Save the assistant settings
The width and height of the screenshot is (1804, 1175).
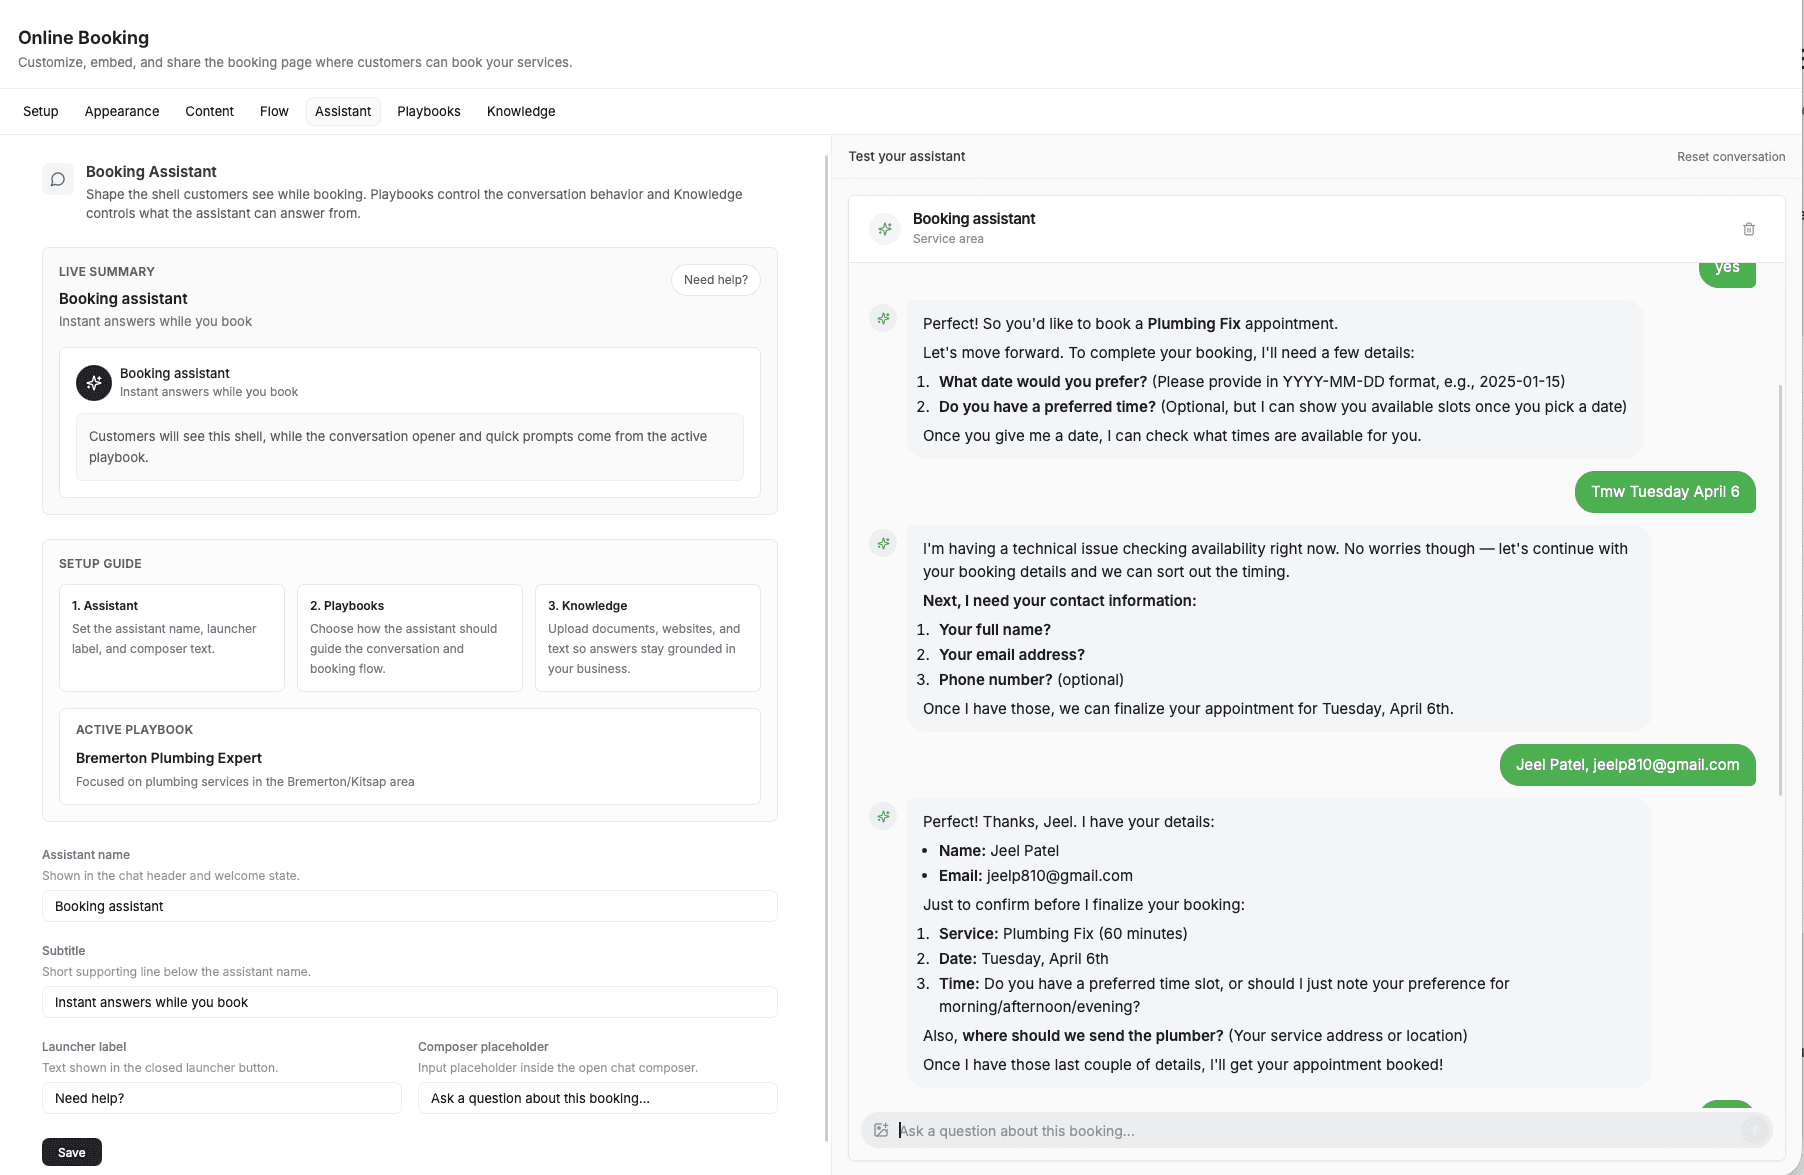71,1151
